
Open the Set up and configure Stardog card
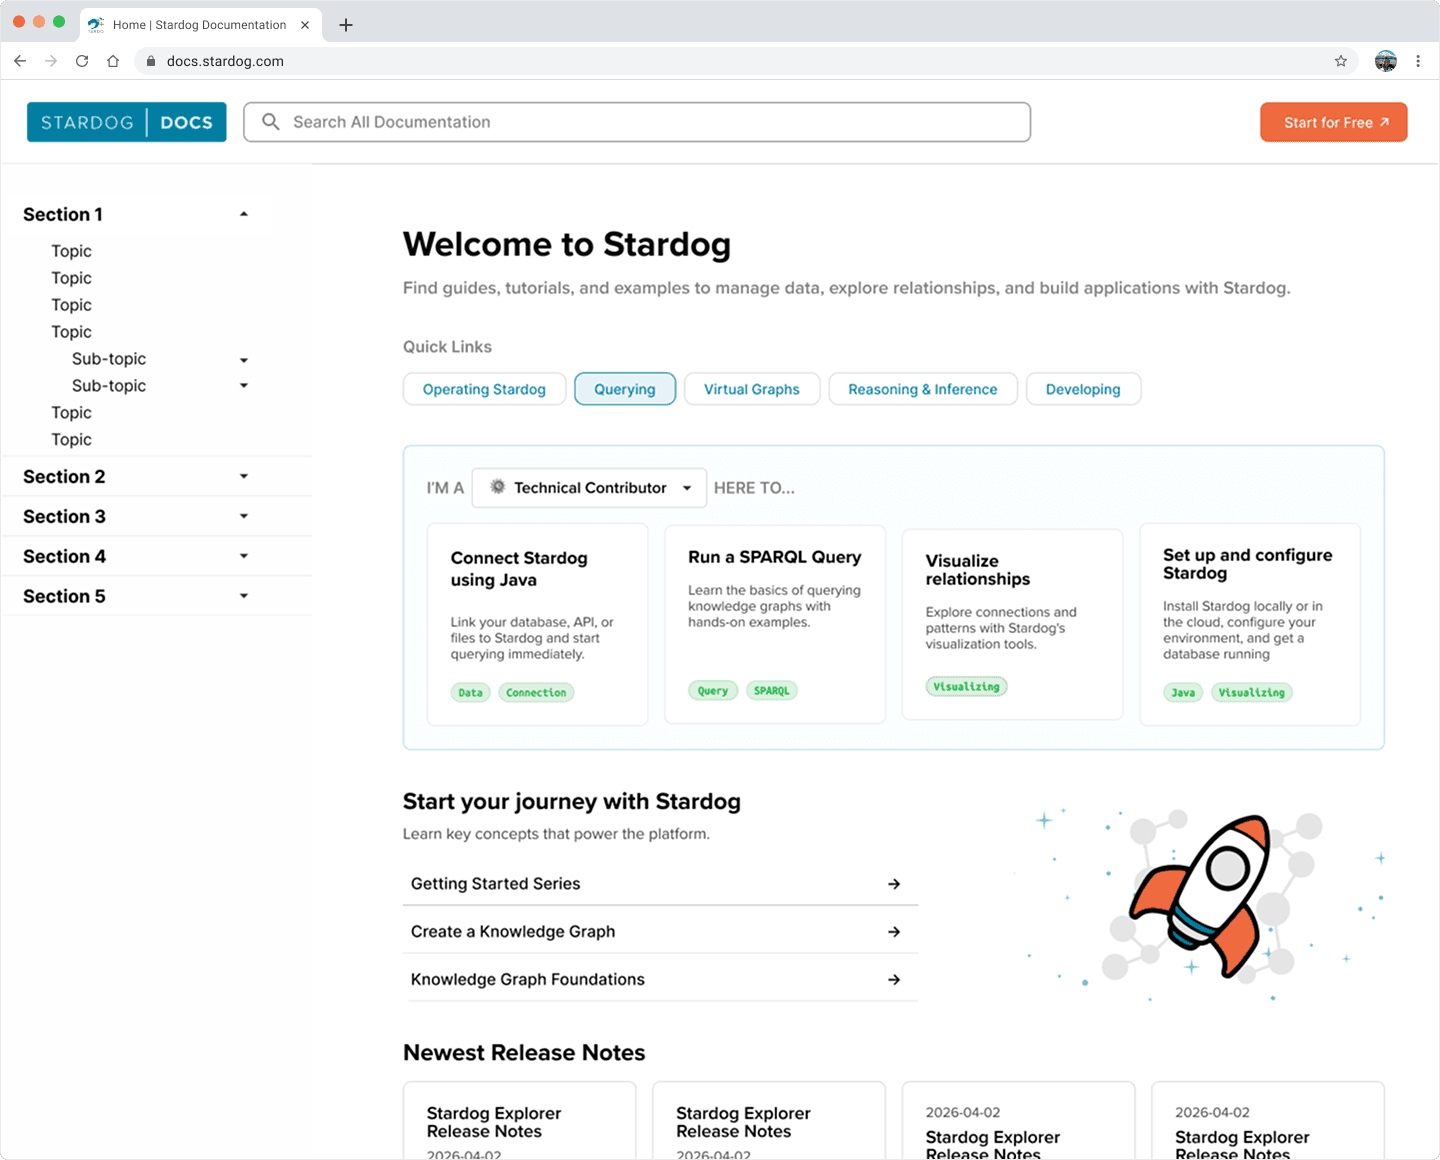(x=1250, y=624)
